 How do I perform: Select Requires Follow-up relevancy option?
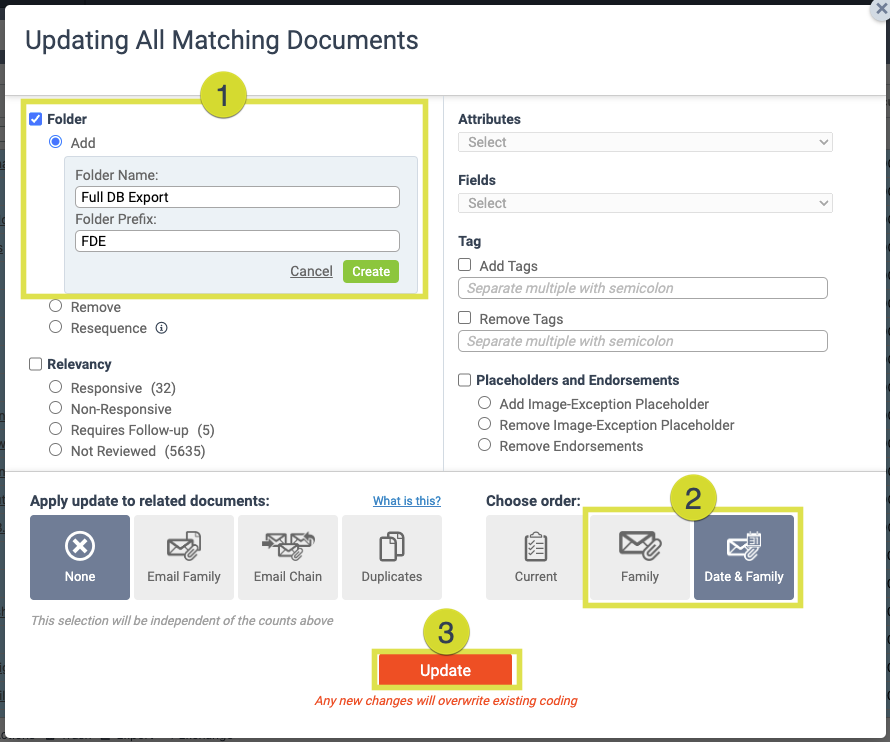(56, 429)
